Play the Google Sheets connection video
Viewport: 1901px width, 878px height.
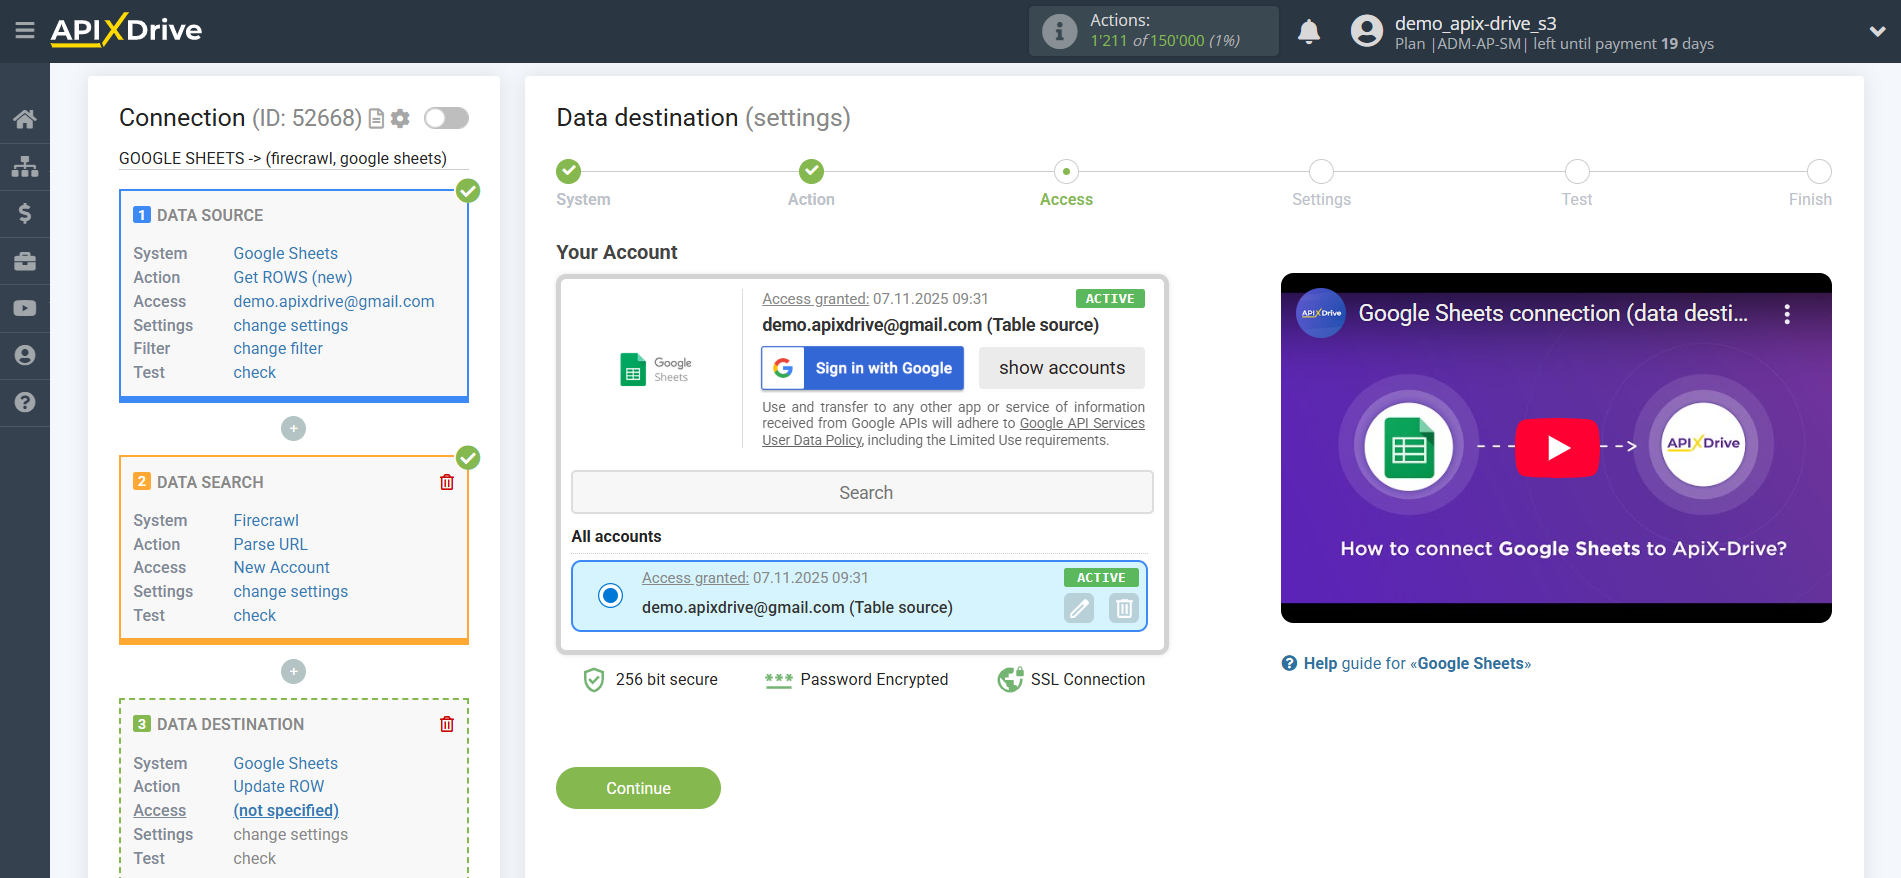1557,447
